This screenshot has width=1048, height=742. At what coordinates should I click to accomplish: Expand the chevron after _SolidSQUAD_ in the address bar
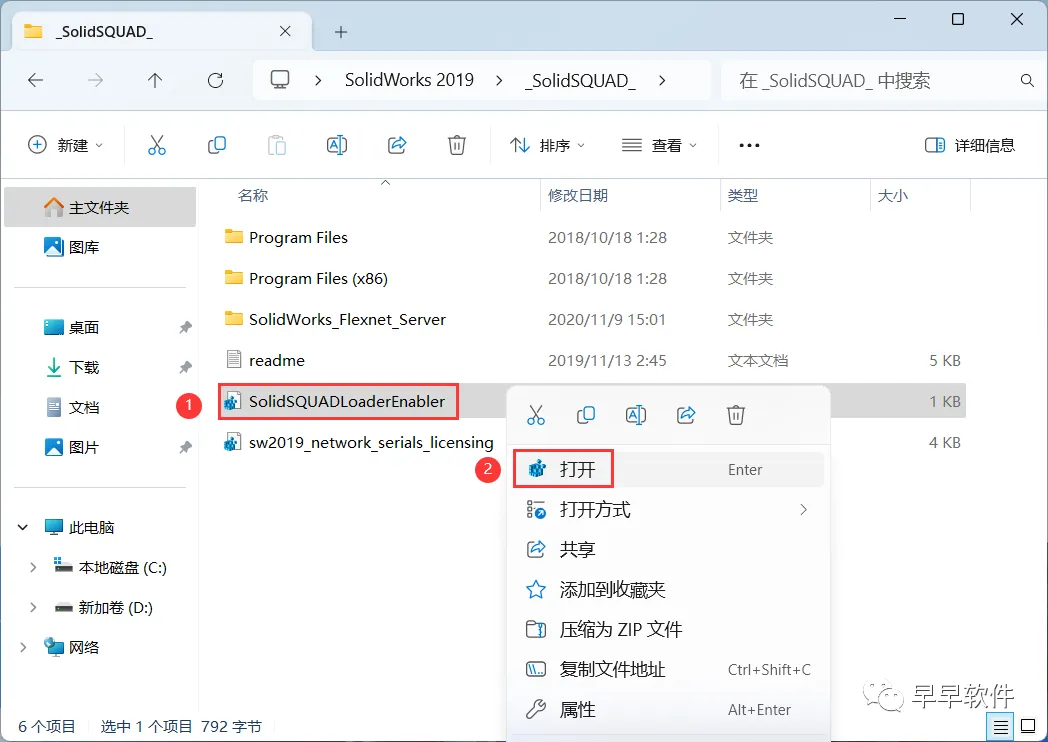[662, 81]
